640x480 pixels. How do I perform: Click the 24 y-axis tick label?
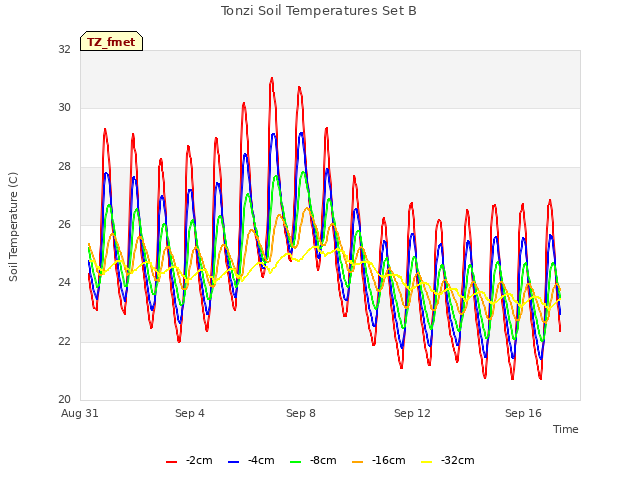click(64, 282)
